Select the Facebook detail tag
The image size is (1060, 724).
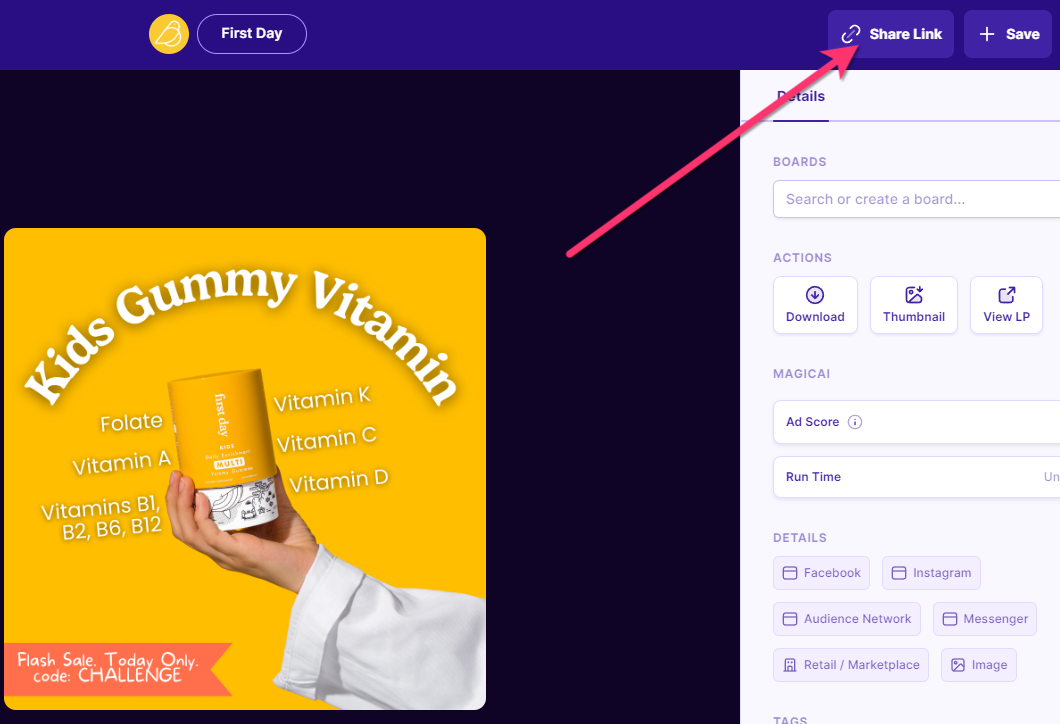(821, 573)
